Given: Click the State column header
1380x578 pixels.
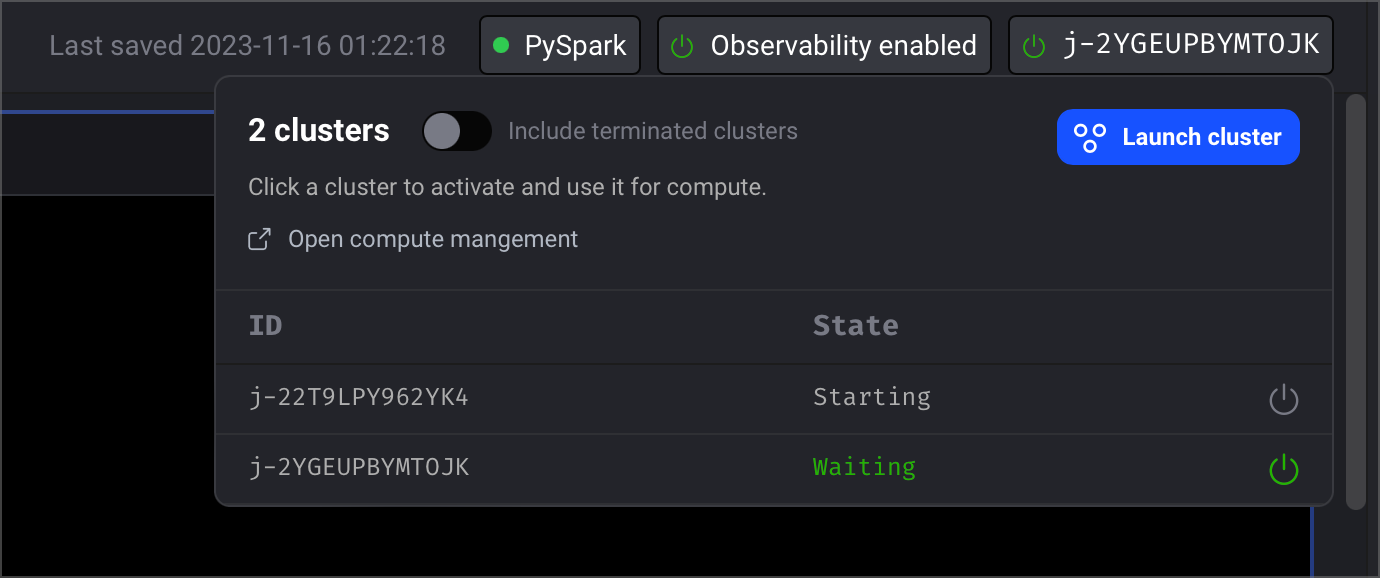Looking at the screenshot, I should tap(856, 325).
